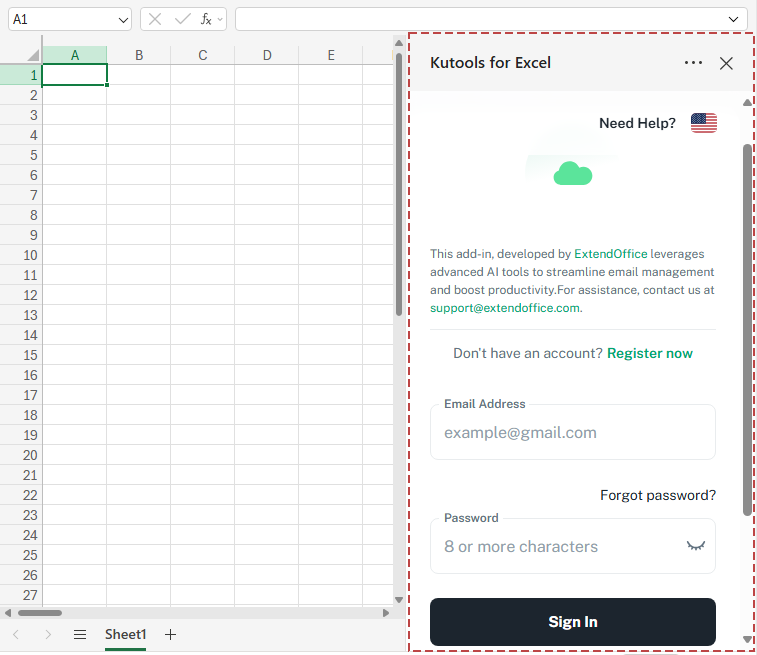
Task: Select cell A1 in the worksheet
Action: pyautogui.click(x=75, y=75)
